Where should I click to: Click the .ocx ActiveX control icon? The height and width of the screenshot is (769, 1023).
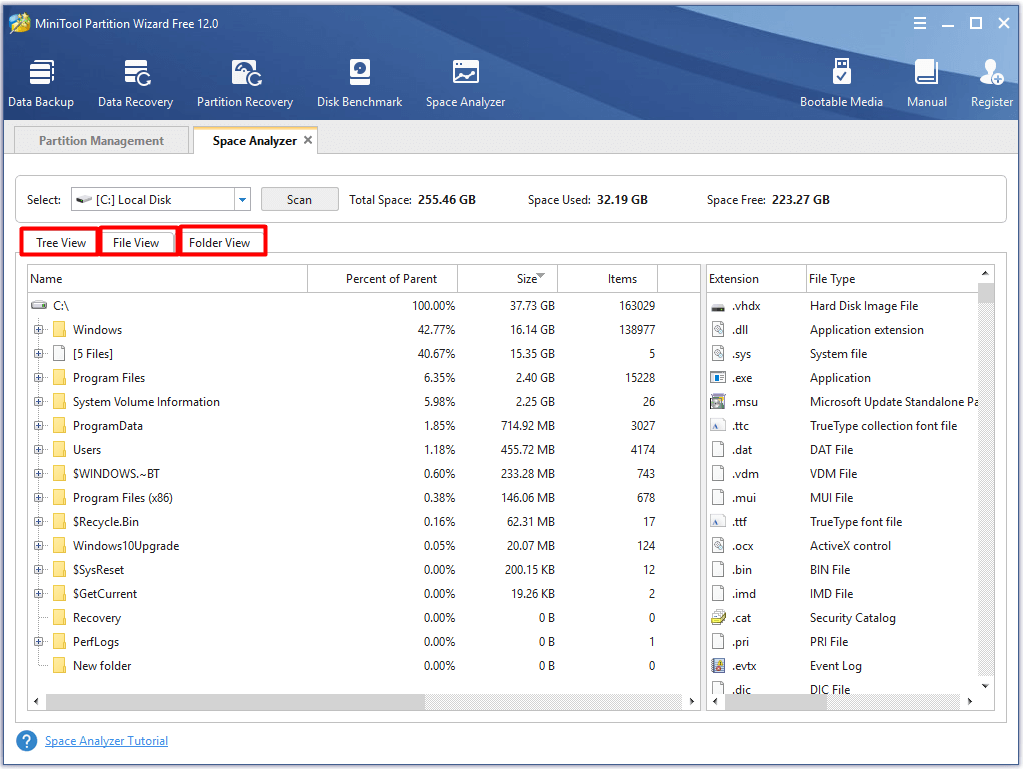point(718,545)
